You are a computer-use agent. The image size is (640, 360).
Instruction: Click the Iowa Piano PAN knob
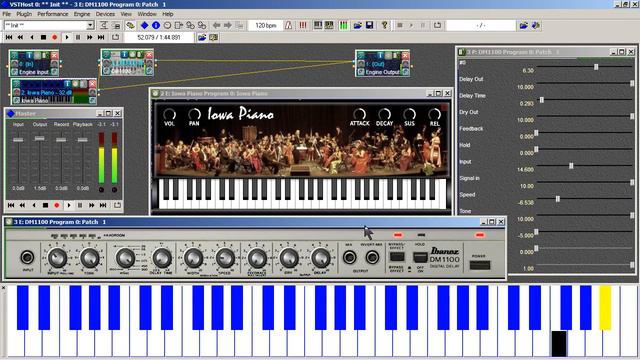pos(194,115)
